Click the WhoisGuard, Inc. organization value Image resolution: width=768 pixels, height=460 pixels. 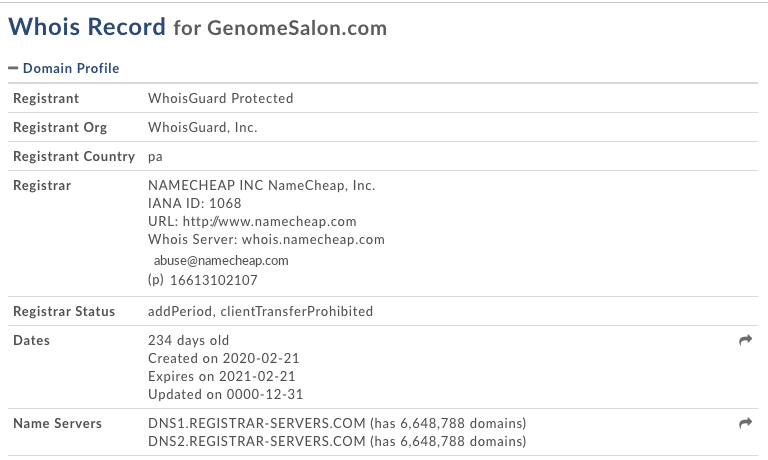coord(202,127)
